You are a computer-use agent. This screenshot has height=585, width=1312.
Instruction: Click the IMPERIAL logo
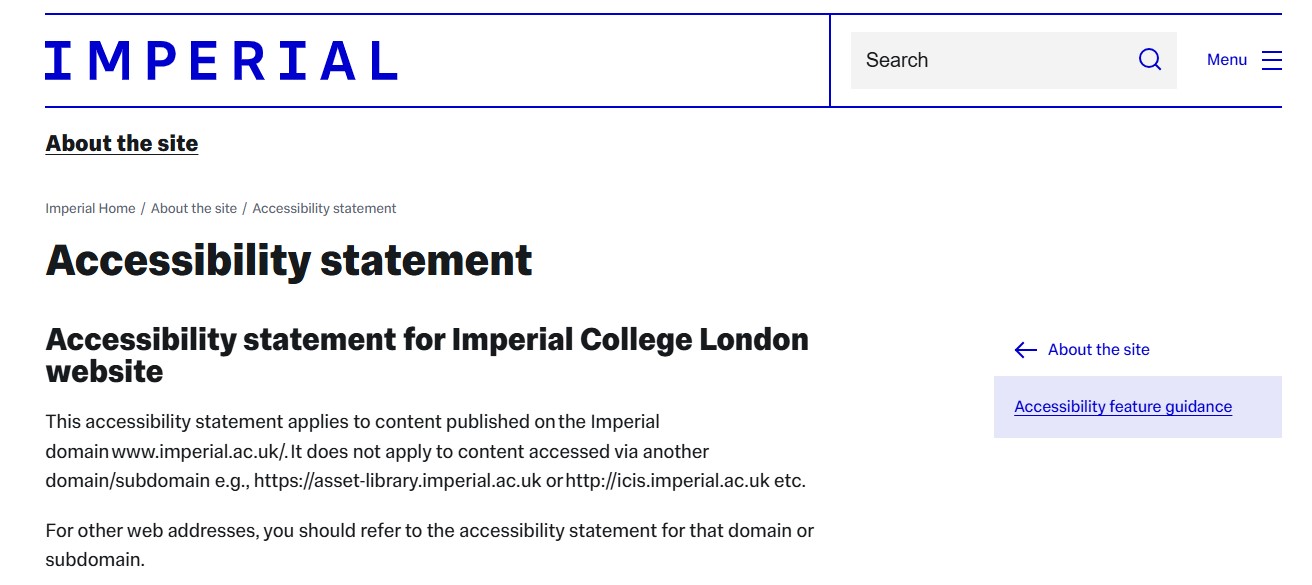pos(221,60)
